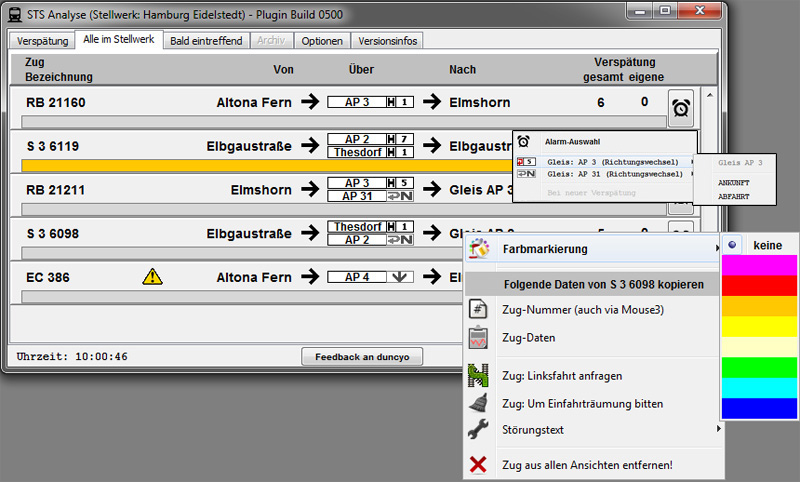800x482 pixels.
Task: Click the Zug-Daten clipboard icon
Action: point(479,338)
